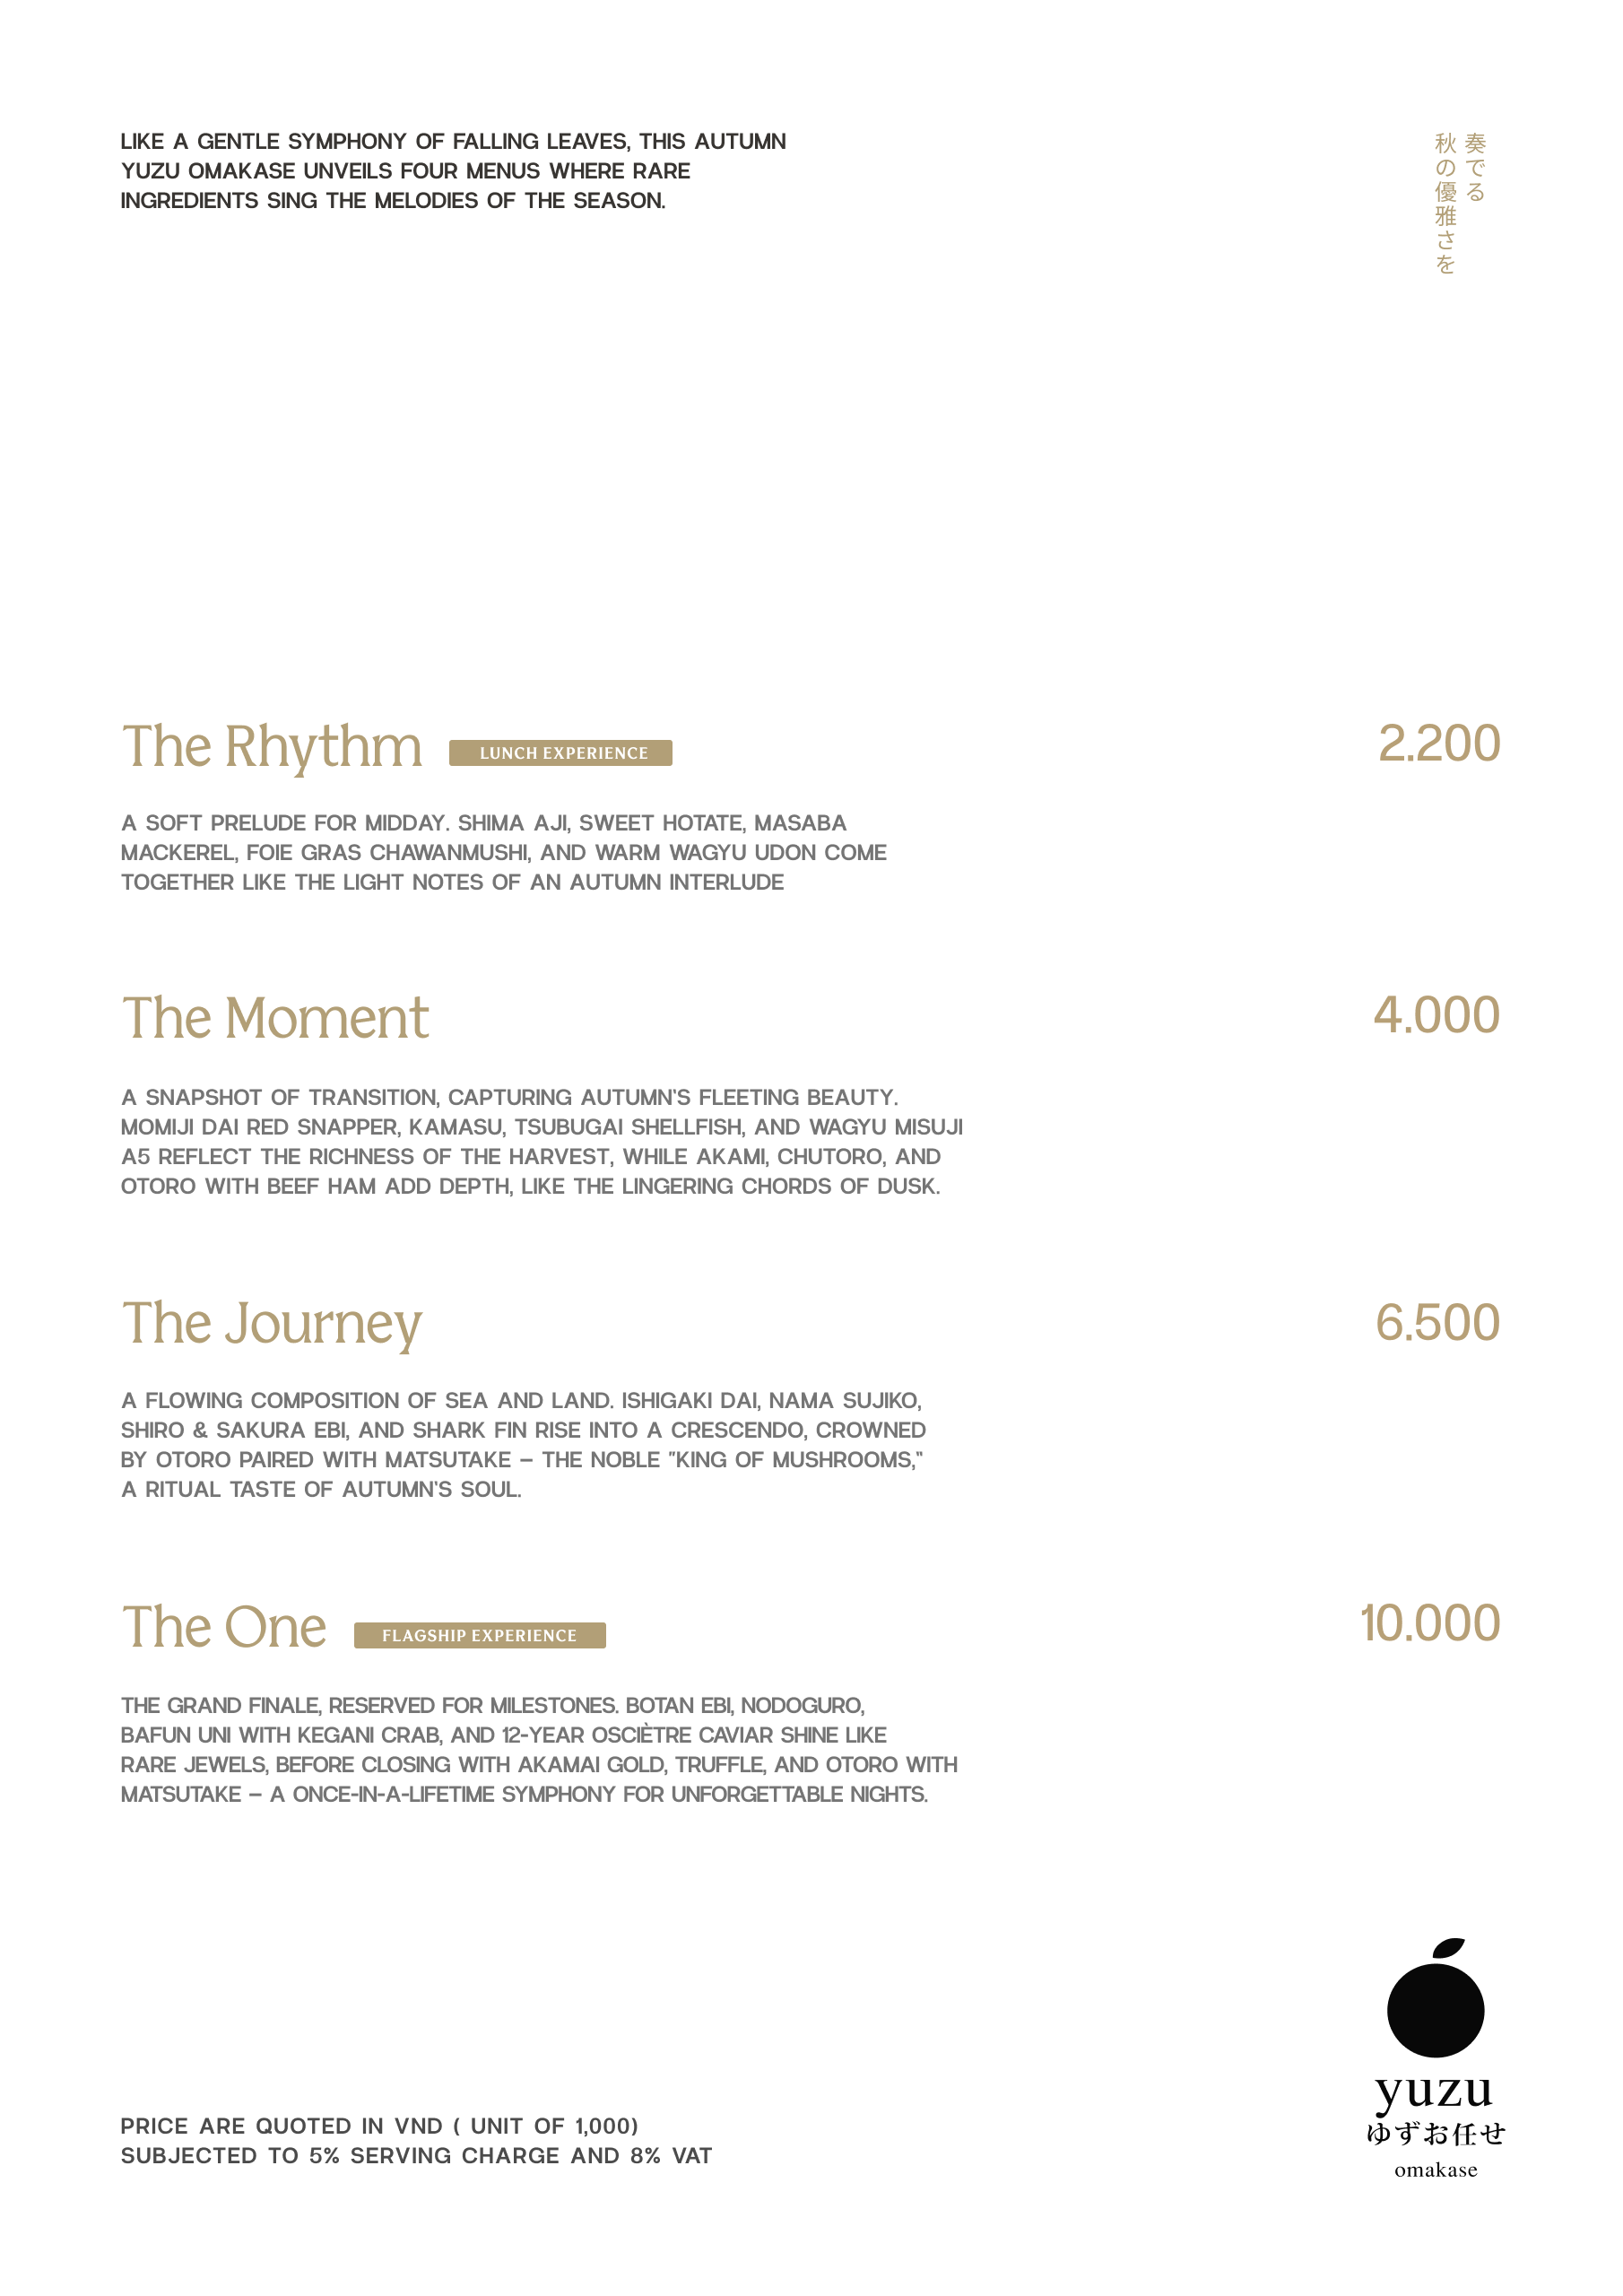Click The Moment's snapshot of transition description

pos(541,1141)
